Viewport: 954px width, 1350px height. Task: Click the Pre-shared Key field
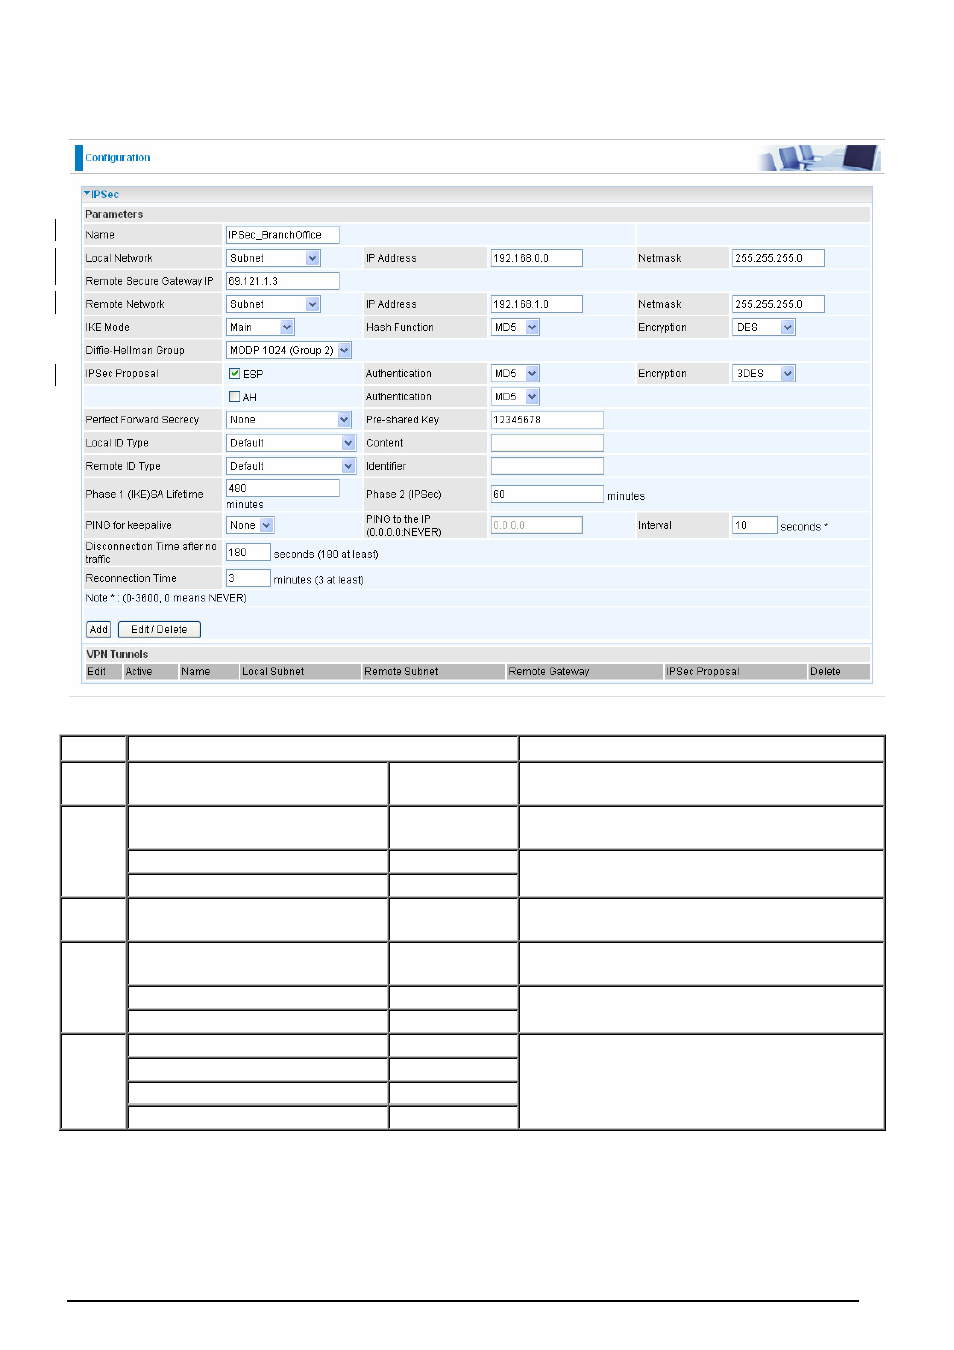[547, 419]
